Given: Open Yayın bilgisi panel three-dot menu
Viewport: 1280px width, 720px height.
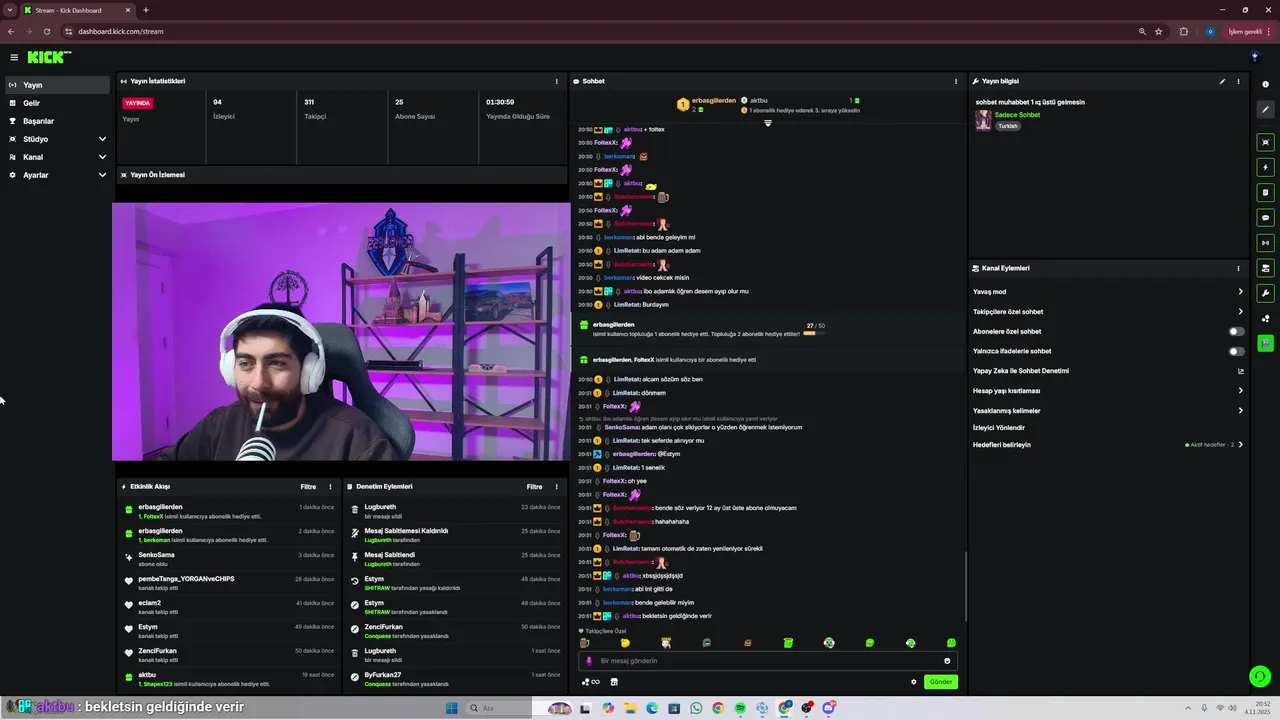Looking at the screenshot, I should (1238, 81).
